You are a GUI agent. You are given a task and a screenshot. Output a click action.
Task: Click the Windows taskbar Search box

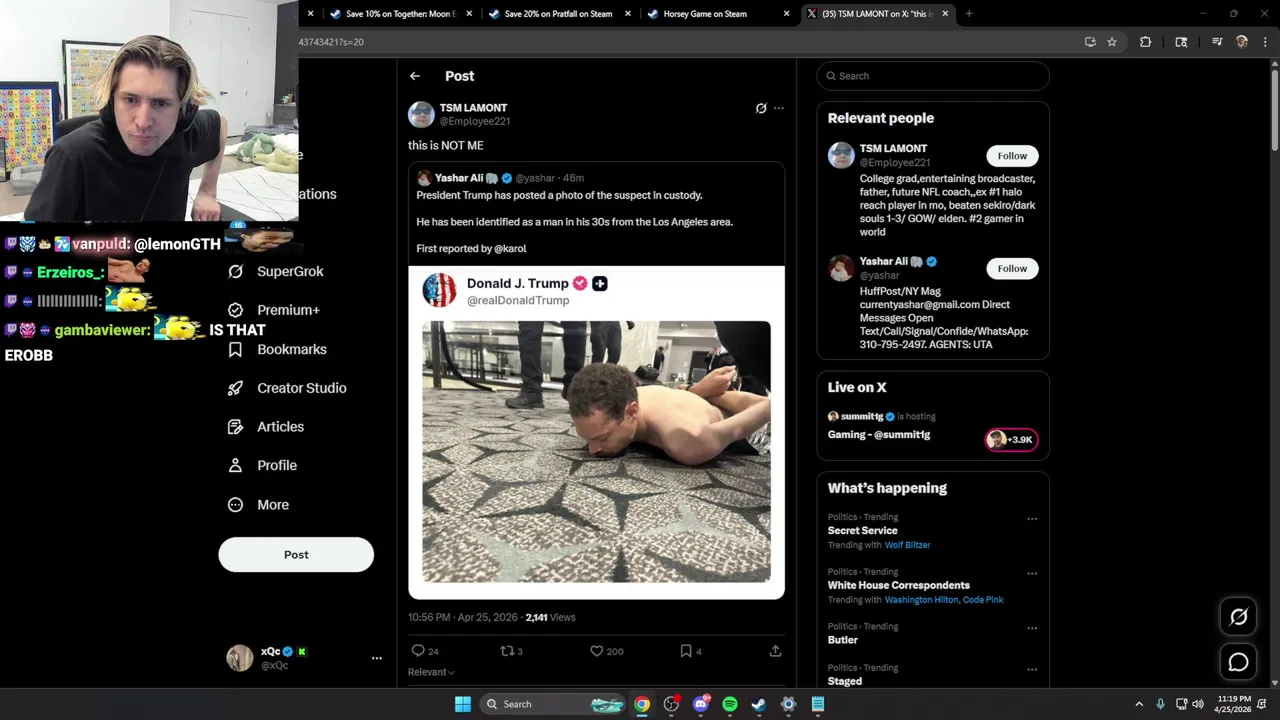553,704
